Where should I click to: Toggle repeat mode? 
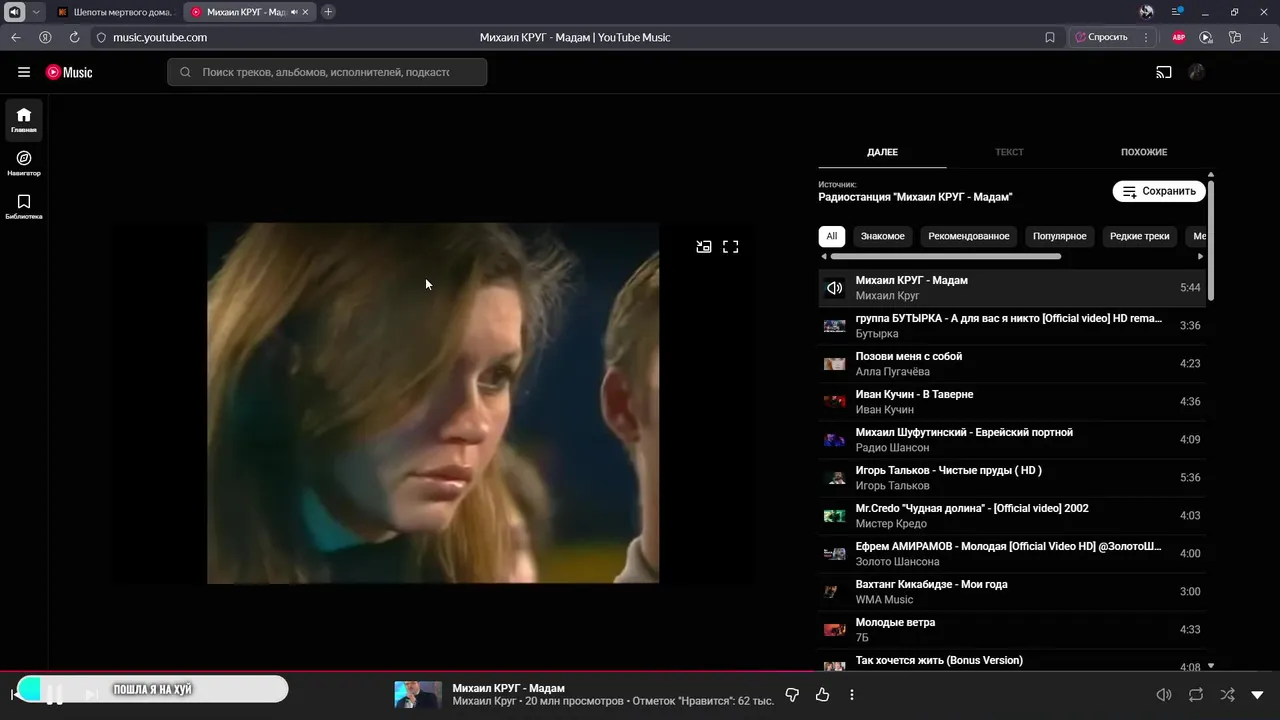(1196, 695)
